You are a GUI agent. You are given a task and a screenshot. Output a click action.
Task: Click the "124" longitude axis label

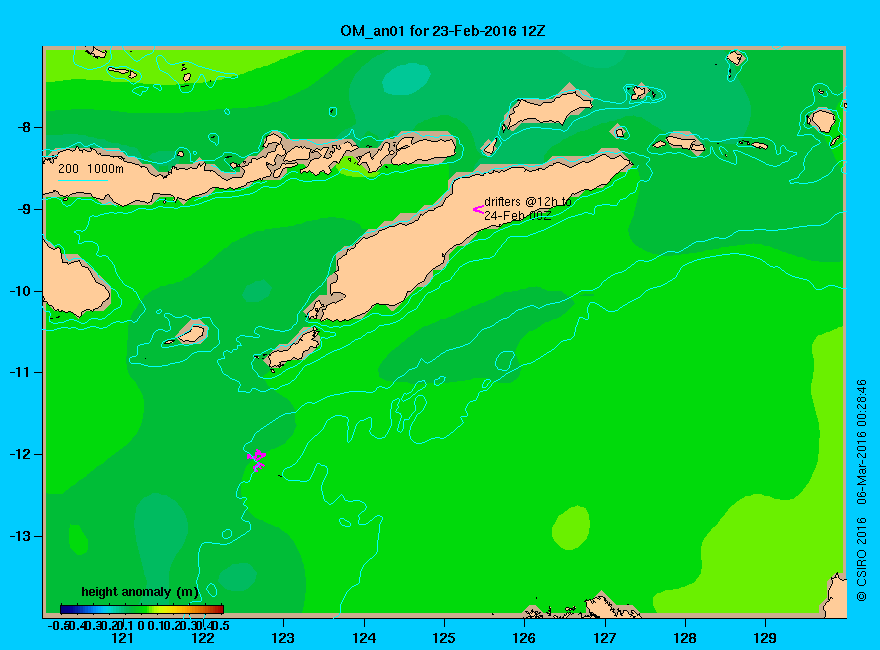364,638
